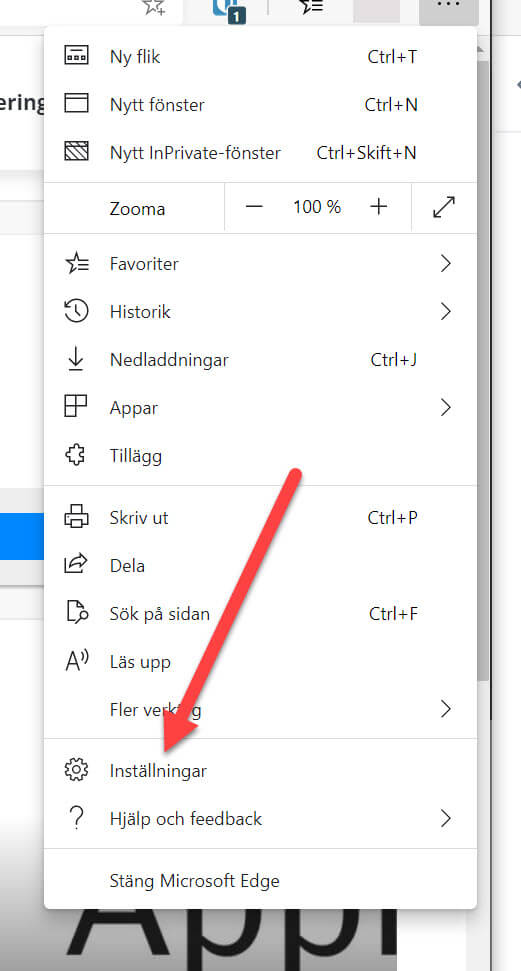
Task: Expand the Appar submenu chevron
Action: (x=445, y=407)
